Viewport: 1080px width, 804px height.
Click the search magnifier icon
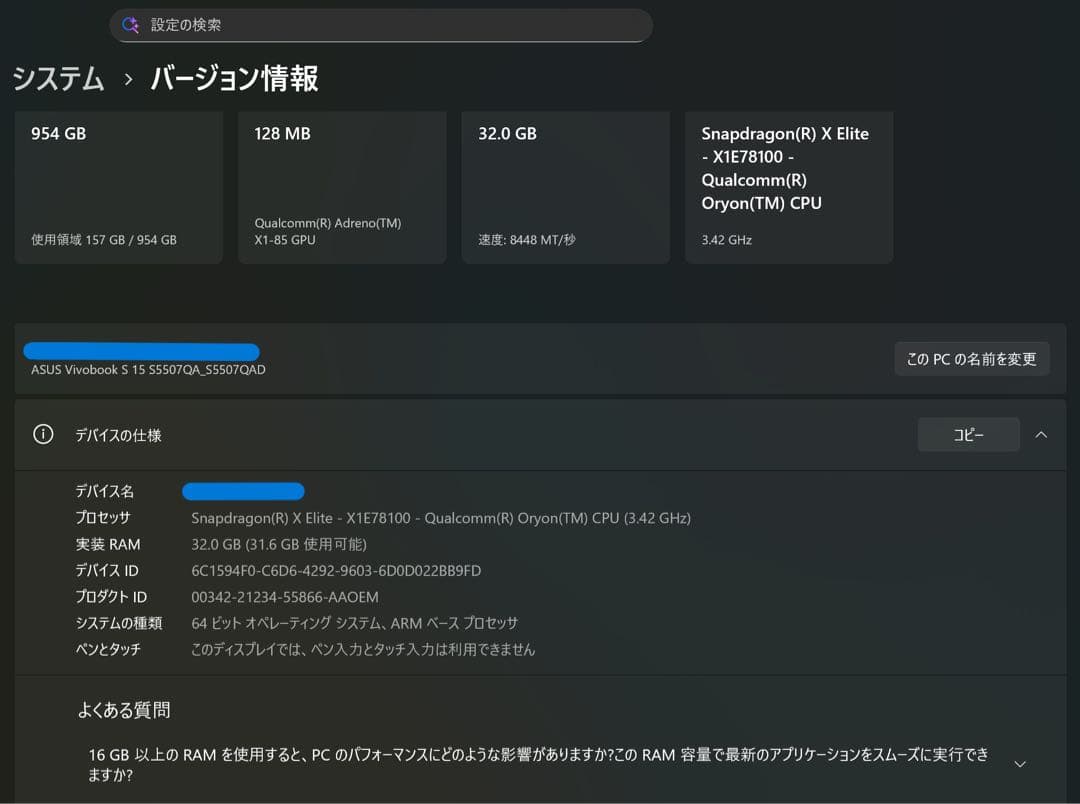[131, 25]
